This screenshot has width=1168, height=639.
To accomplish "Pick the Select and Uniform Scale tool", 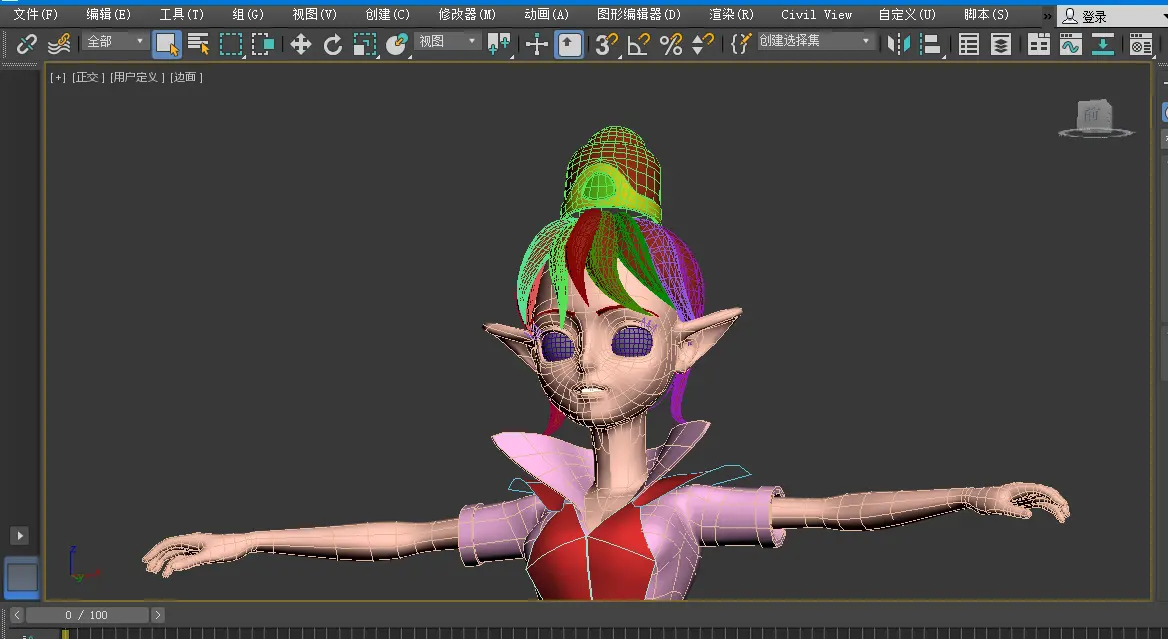I will point(365,44).
